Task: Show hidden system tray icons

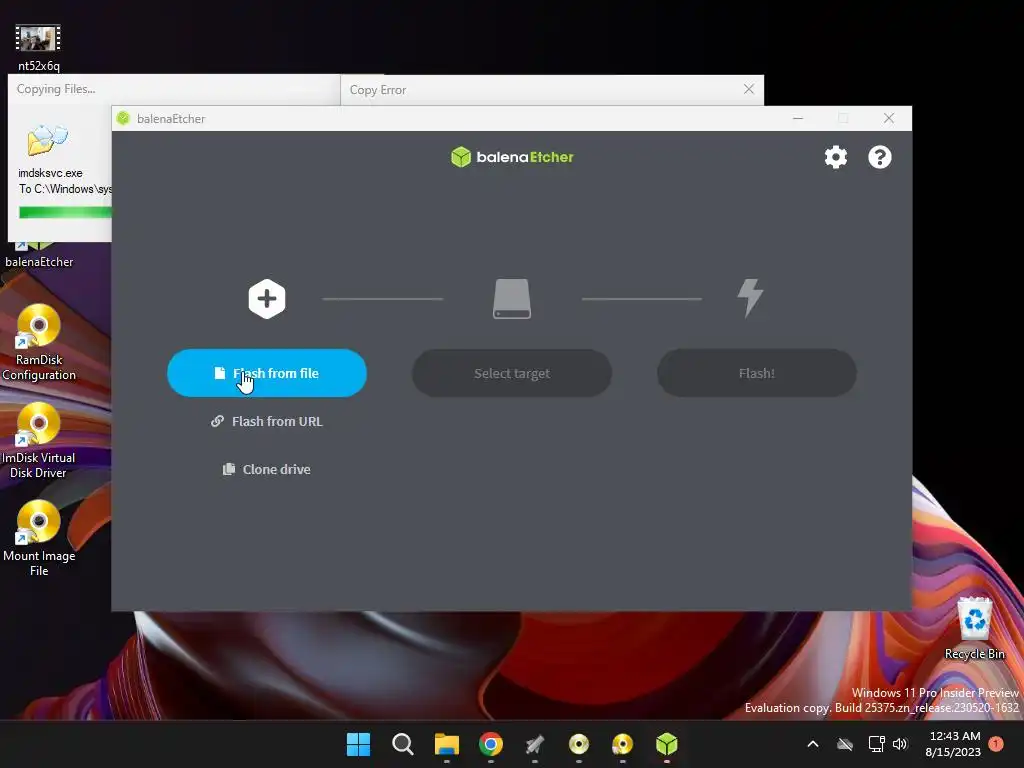Action: [x=813, y=744]
